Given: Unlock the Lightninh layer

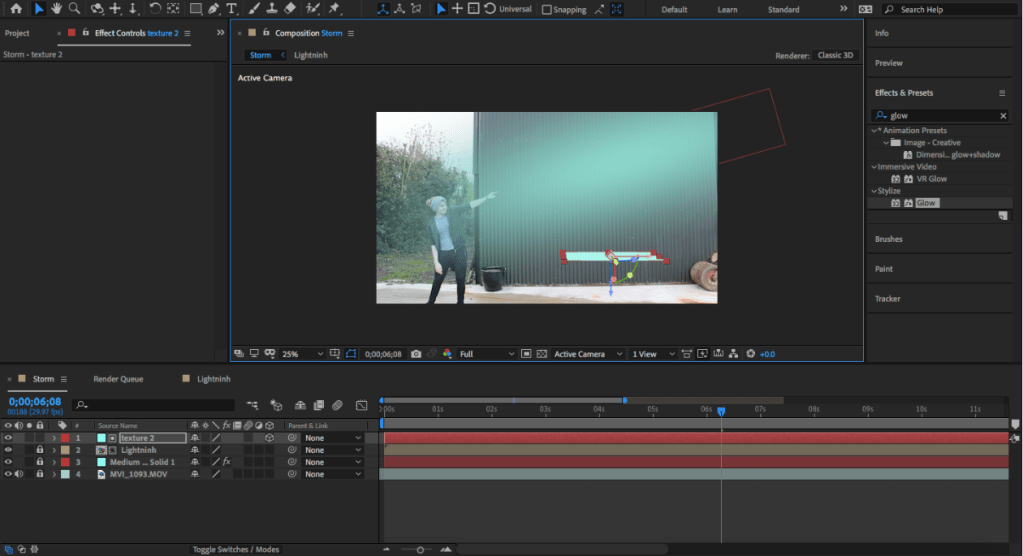Looking at the screenshot, I should point(40,450).
